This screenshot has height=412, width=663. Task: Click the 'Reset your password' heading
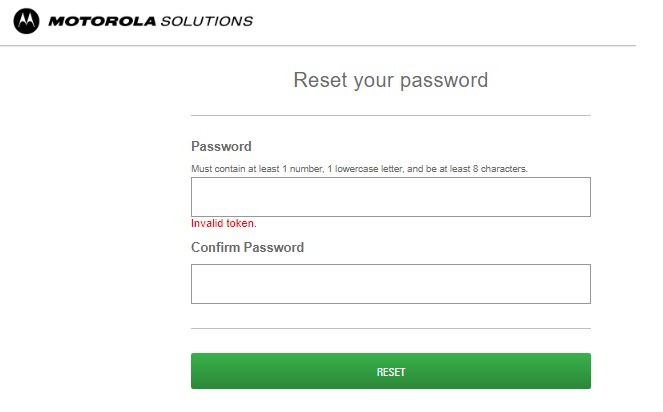(391, 81)
